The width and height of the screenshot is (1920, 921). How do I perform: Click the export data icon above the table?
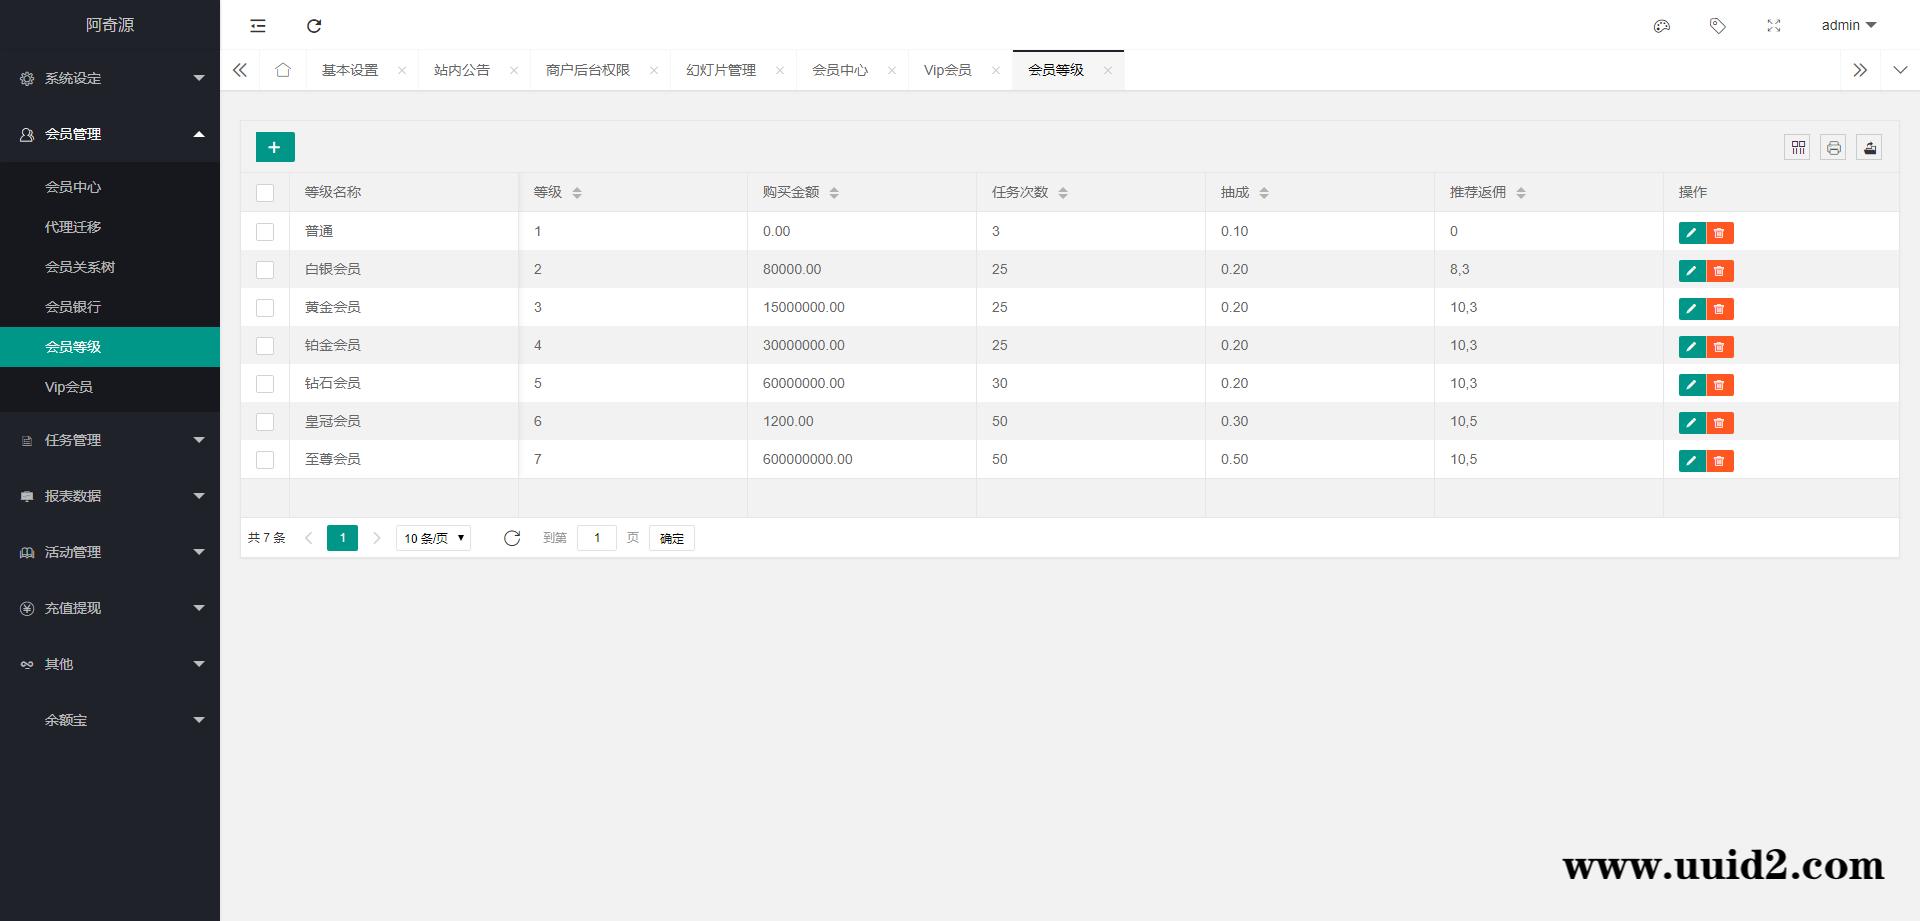pos(1869,147)
